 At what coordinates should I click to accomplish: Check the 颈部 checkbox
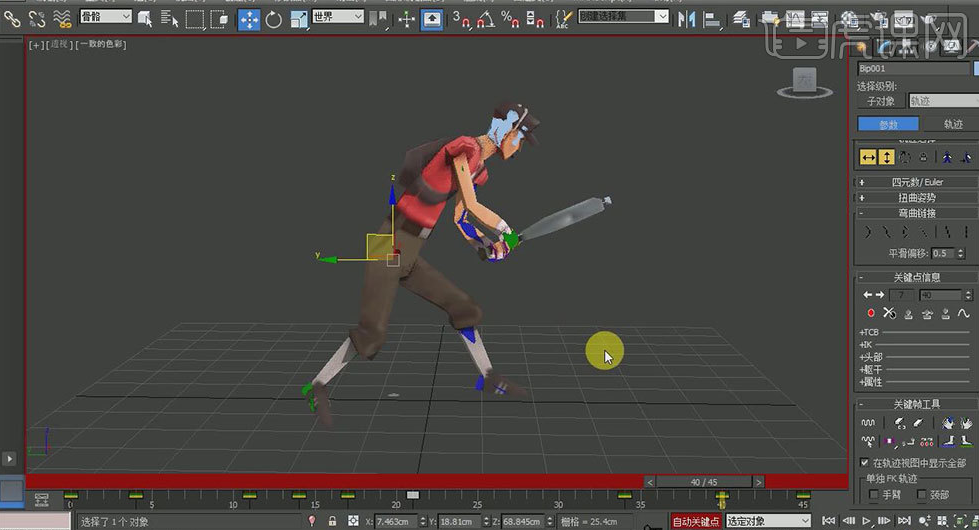921,494
